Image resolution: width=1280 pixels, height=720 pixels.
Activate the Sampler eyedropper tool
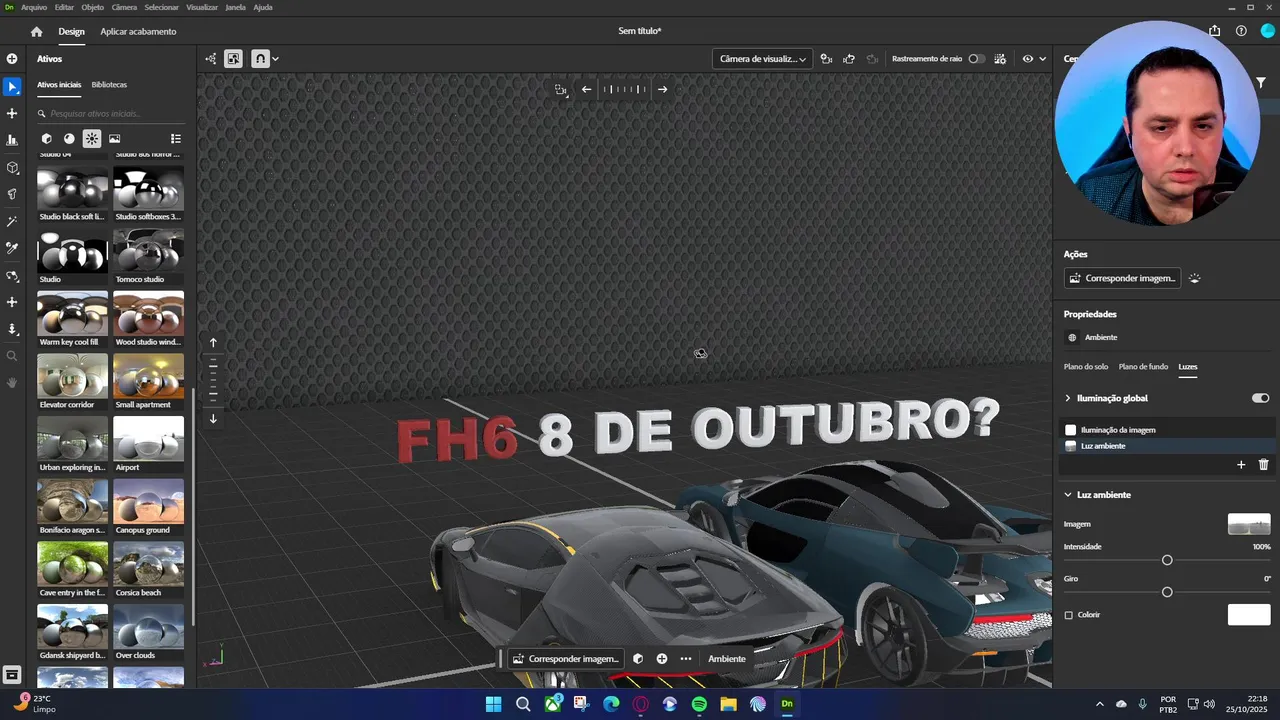click(x=12, y=248)
